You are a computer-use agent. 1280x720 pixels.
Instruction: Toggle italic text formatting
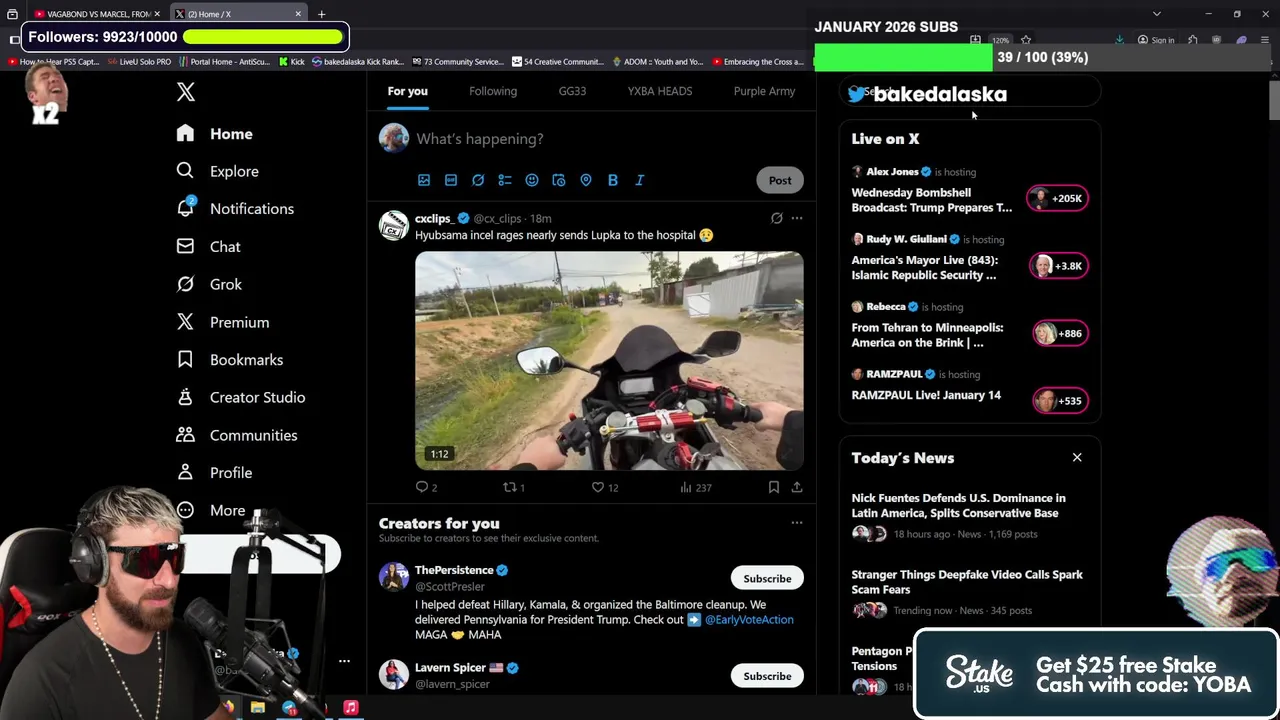(640, 180)
